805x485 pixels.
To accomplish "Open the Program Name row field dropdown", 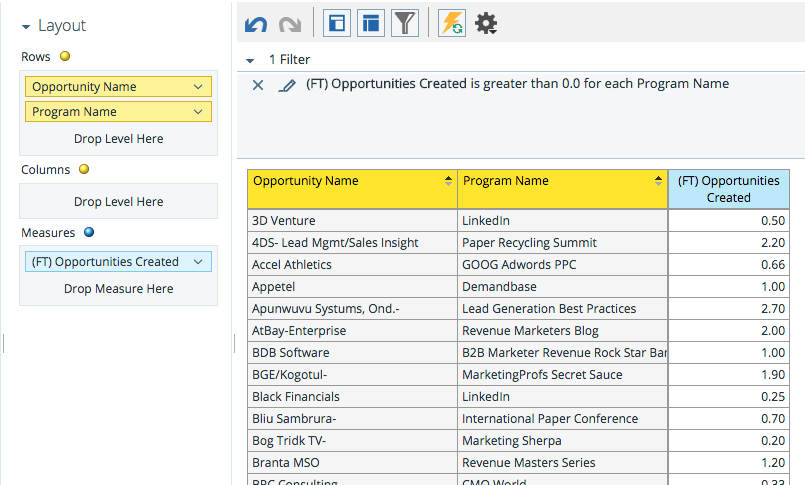I will pos(199,112).
